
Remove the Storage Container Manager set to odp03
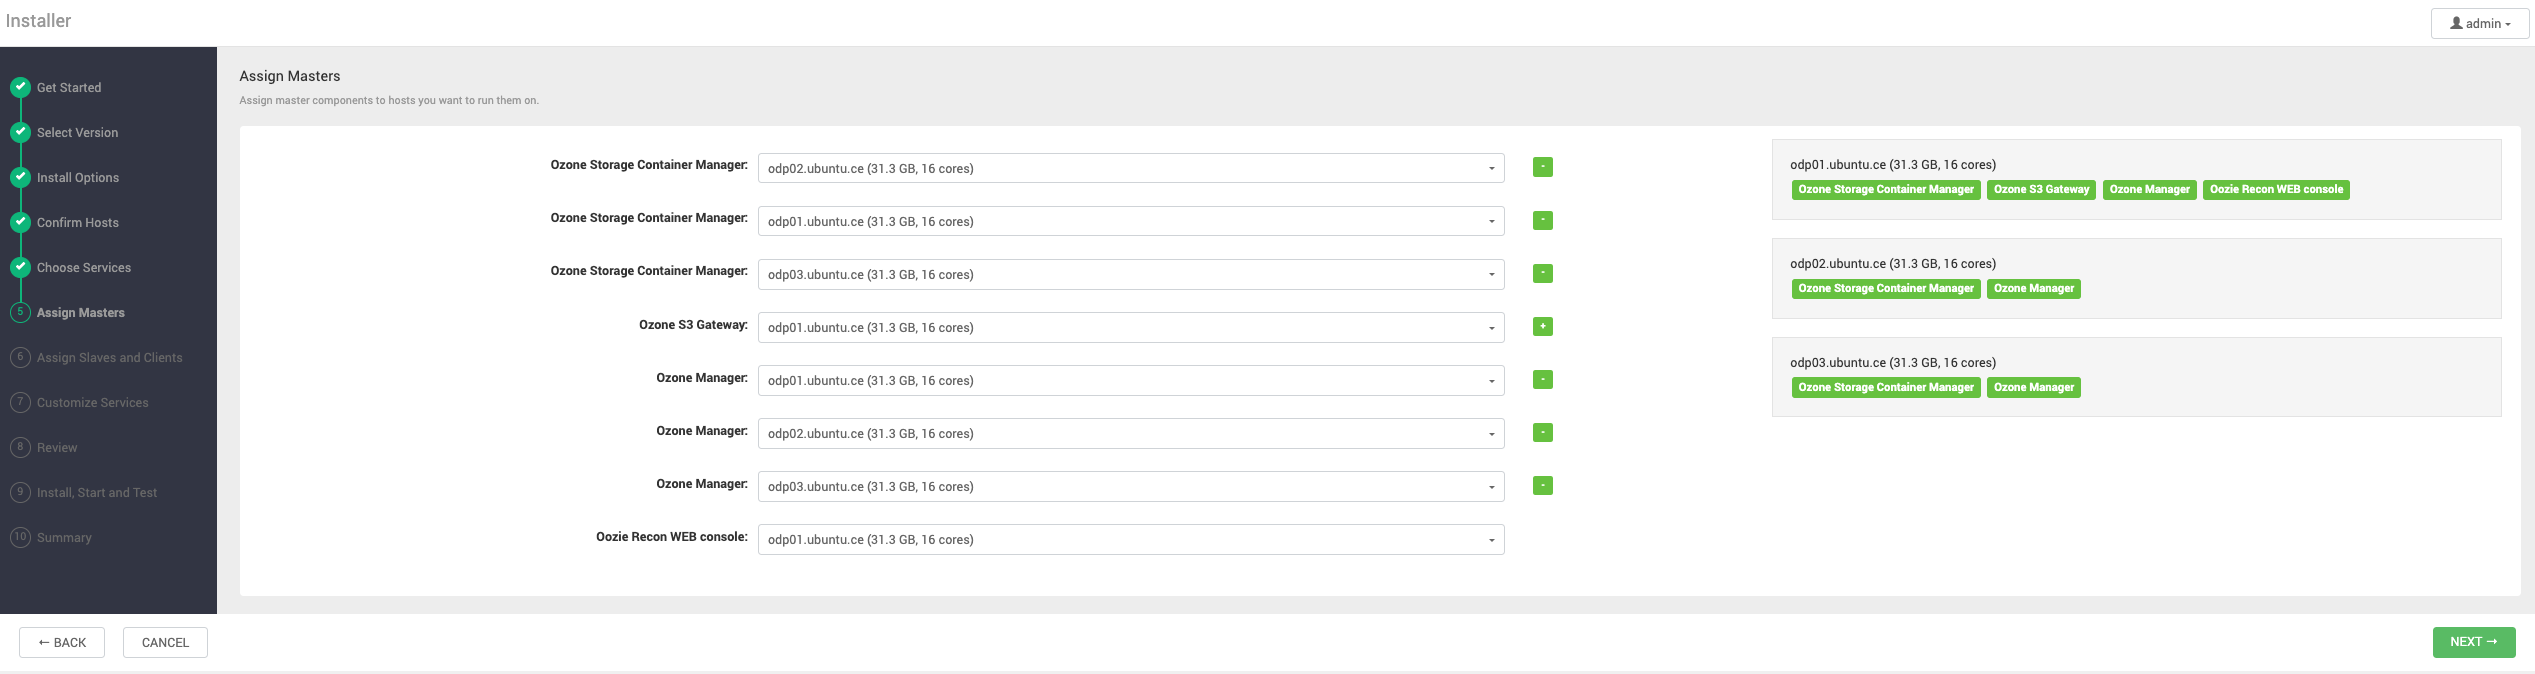click(1542, 273)
